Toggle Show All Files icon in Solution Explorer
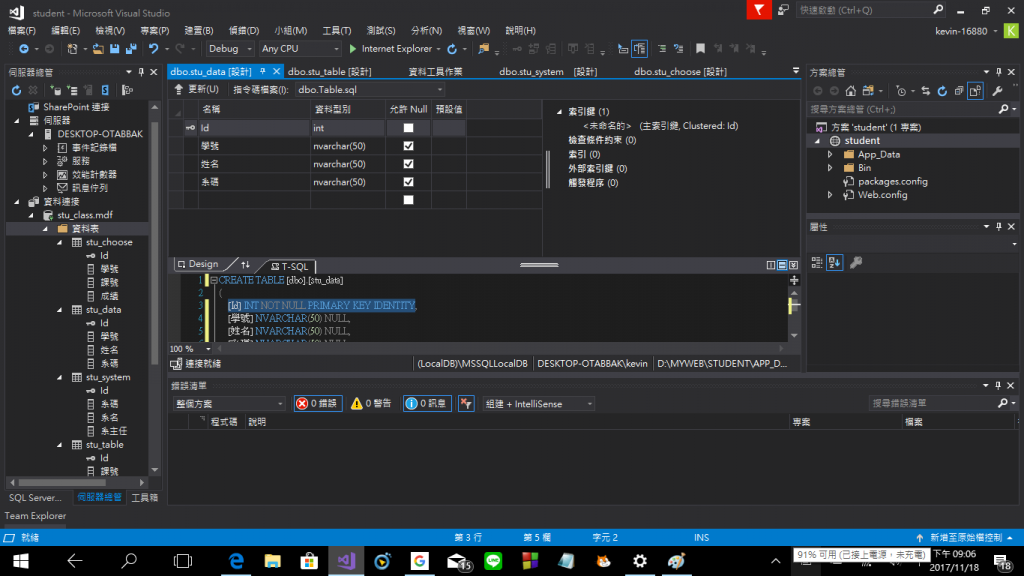 [976, 91]
